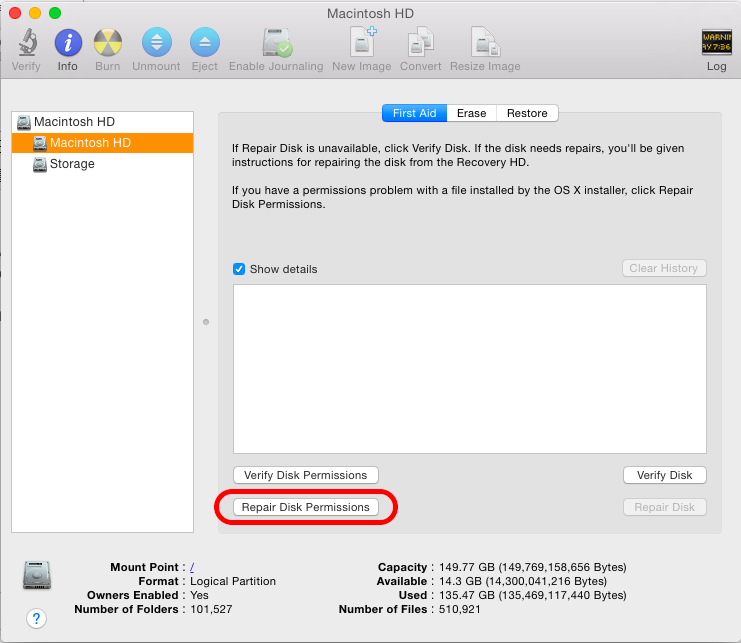
Task: Click the Repair Disk button
Action: coord(664,507)
